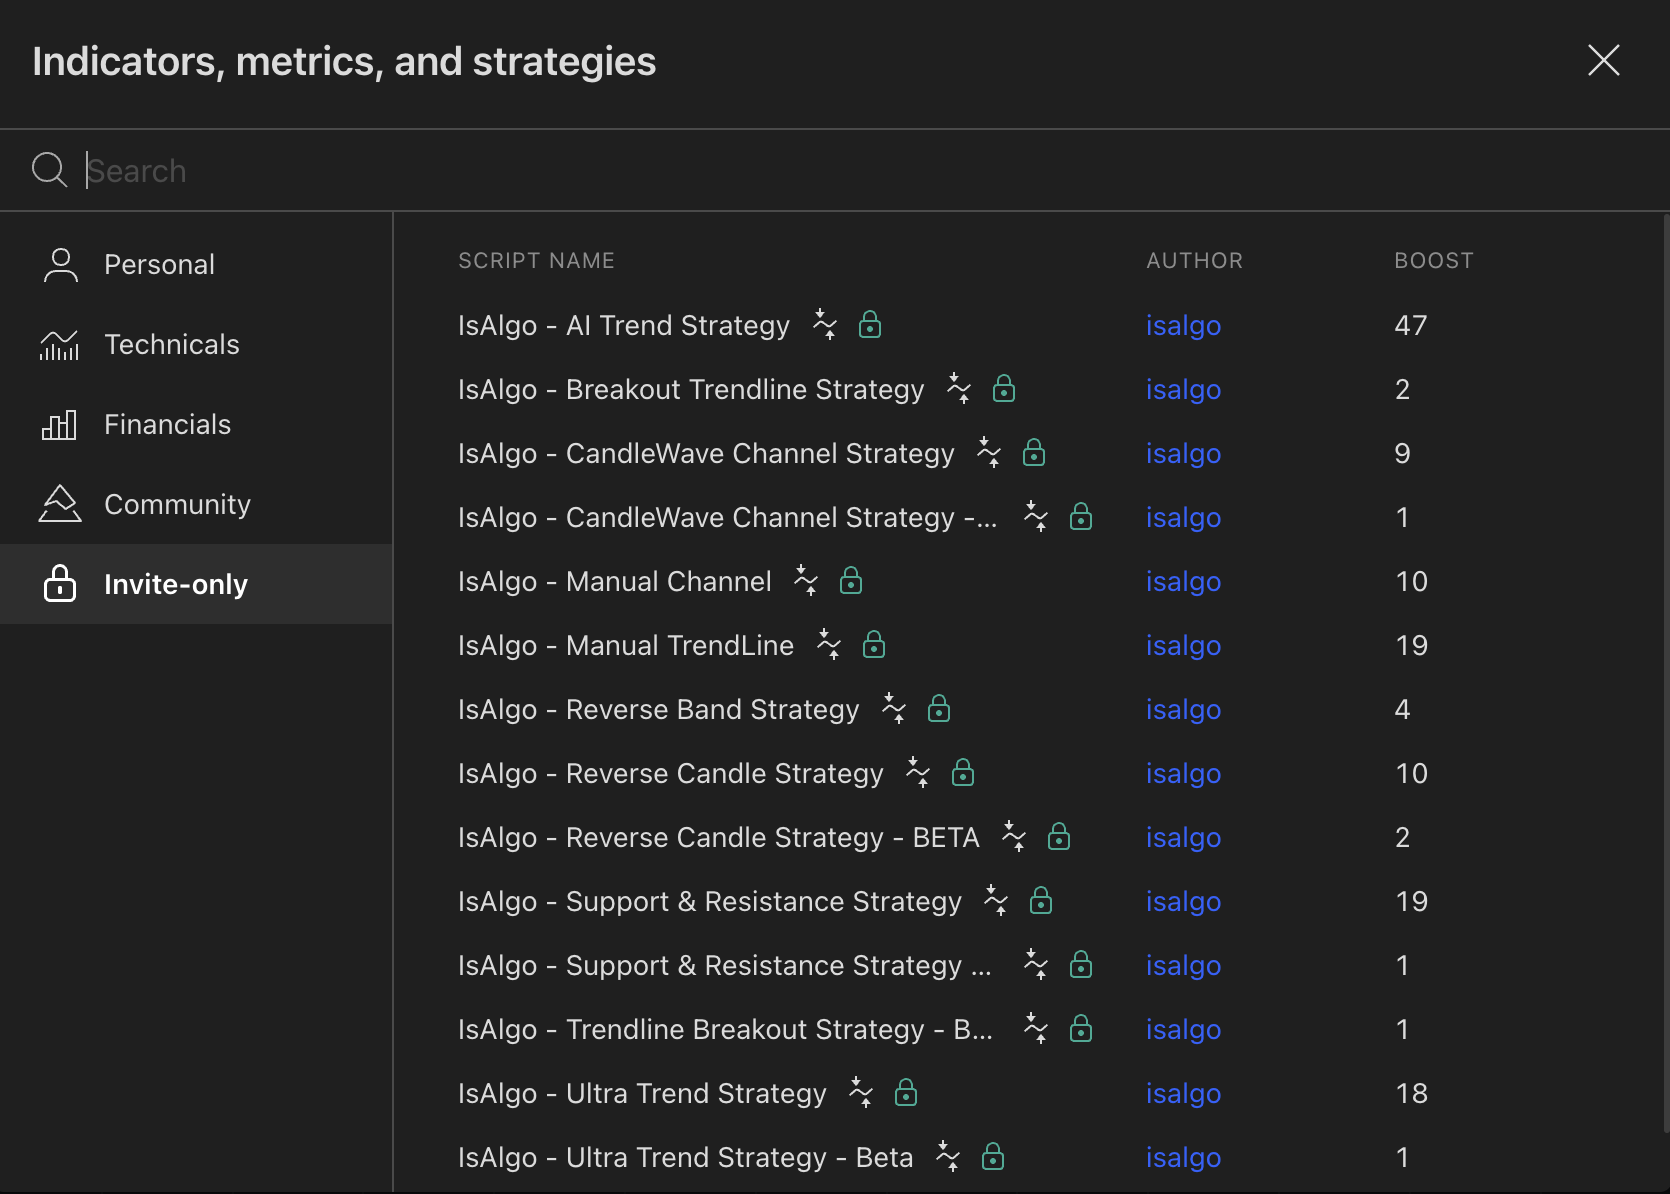
Task: Close the Indicators, metrics, and strategies dialog
Action: pos(1604,61)
